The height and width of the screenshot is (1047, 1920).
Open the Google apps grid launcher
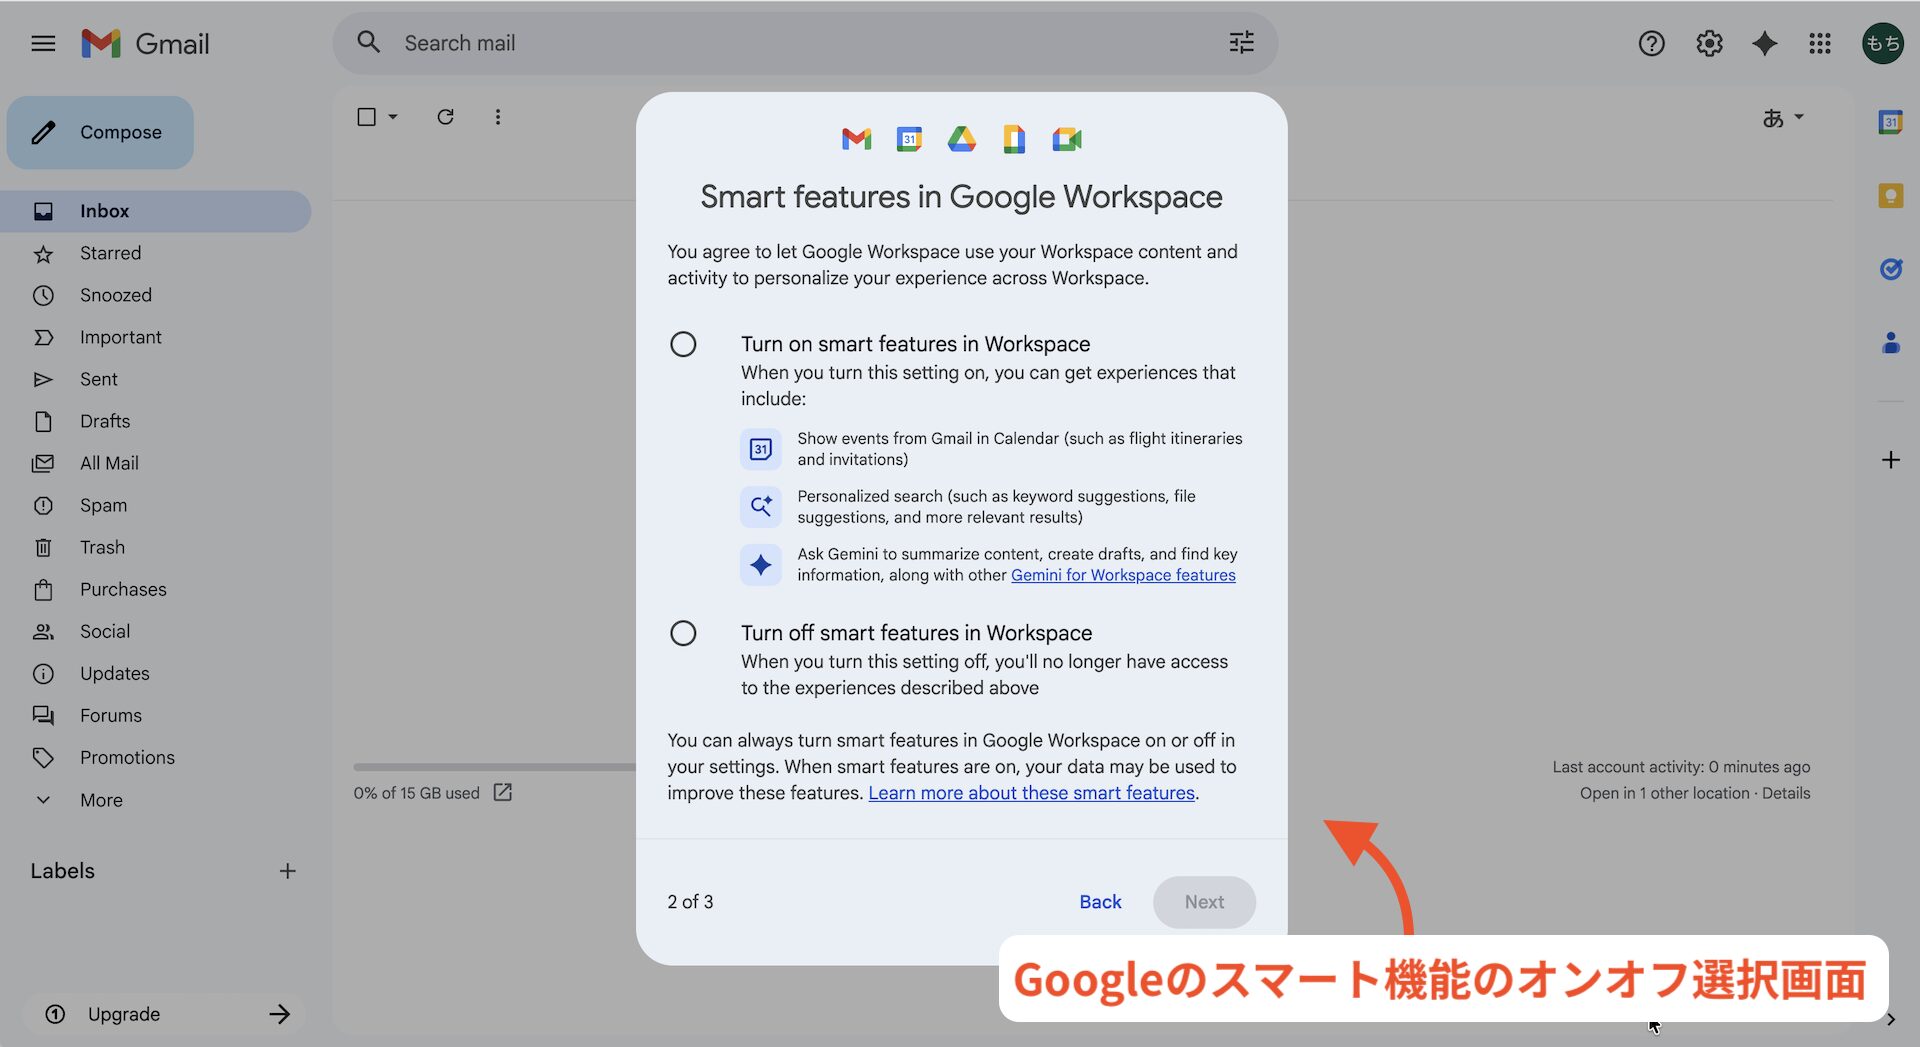click(1819, 43)
